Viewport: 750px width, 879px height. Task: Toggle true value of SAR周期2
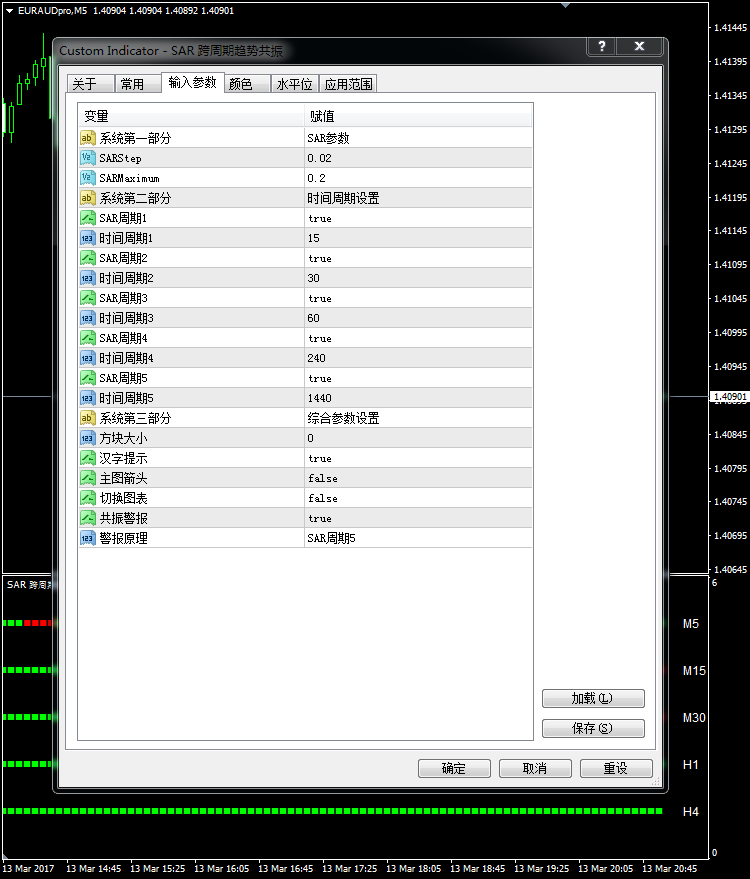click(x=418, y=258)
